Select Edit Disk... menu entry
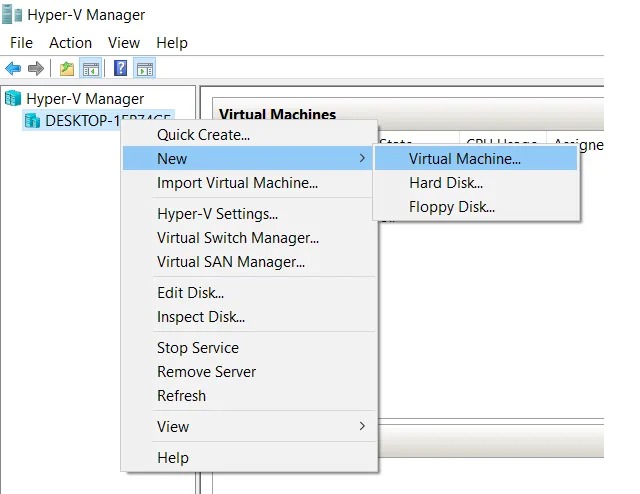The image size is (640, 494). 247,293
